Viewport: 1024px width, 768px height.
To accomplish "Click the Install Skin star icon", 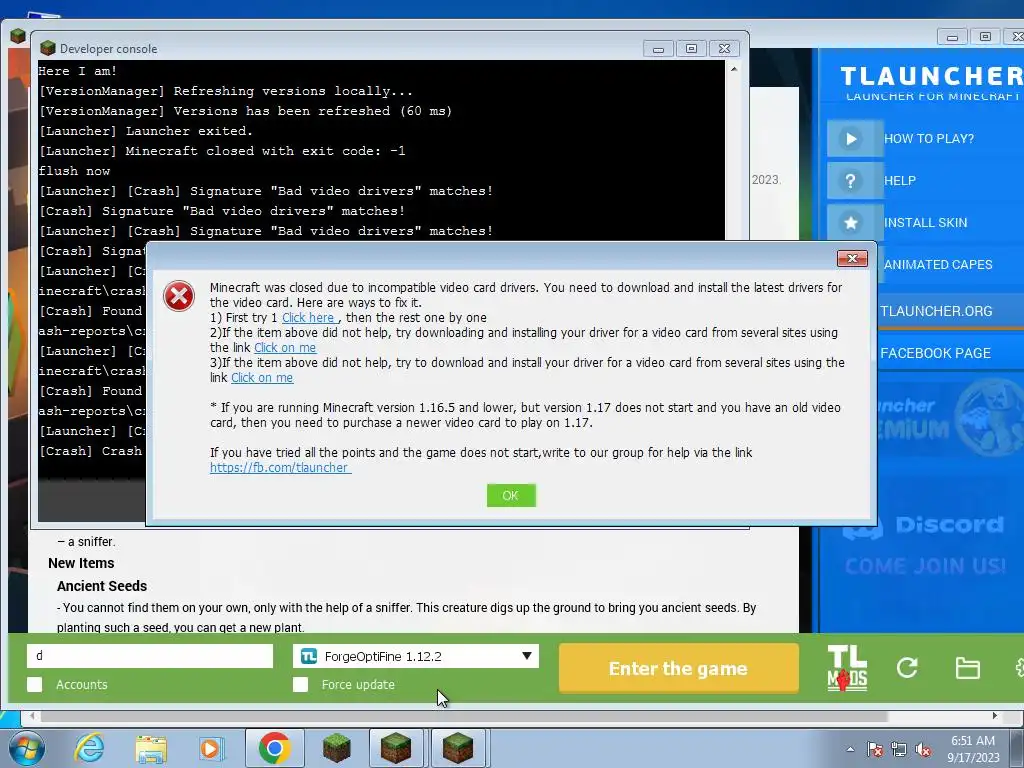I will pyautogui.click(x=852, y=223).
